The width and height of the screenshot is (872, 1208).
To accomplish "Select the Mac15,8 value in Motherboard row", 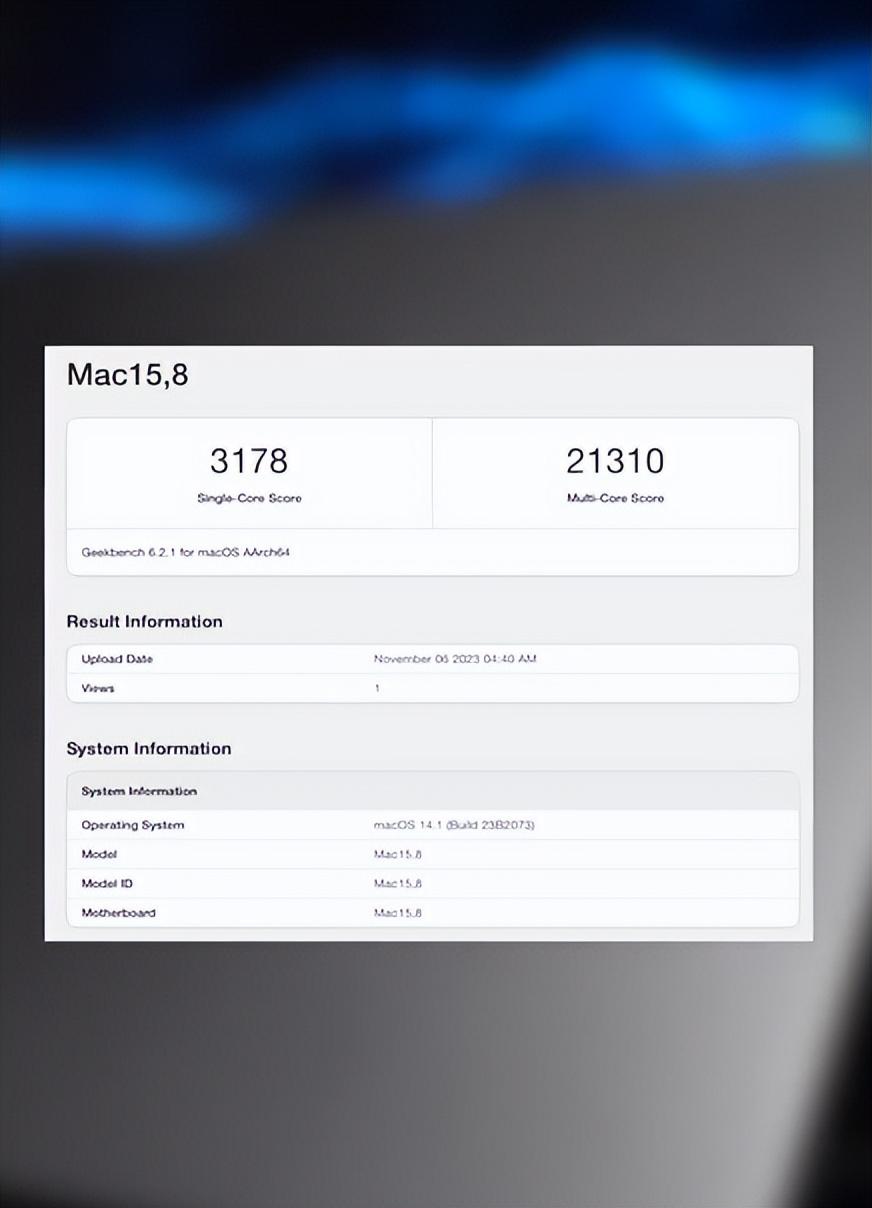I will (x=397, y=913).
